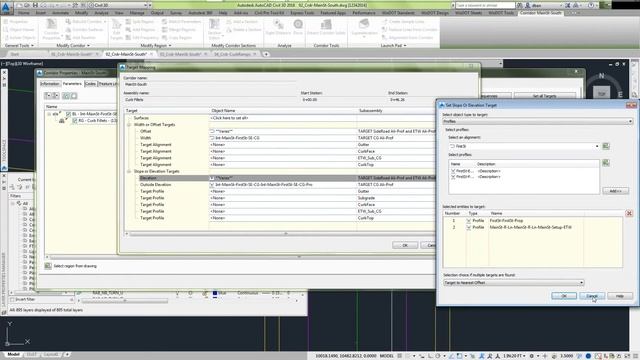Screen dimensions: 640x360
Task: Click the new drawing tab plus icon
Action: click(x=266, y=54)
